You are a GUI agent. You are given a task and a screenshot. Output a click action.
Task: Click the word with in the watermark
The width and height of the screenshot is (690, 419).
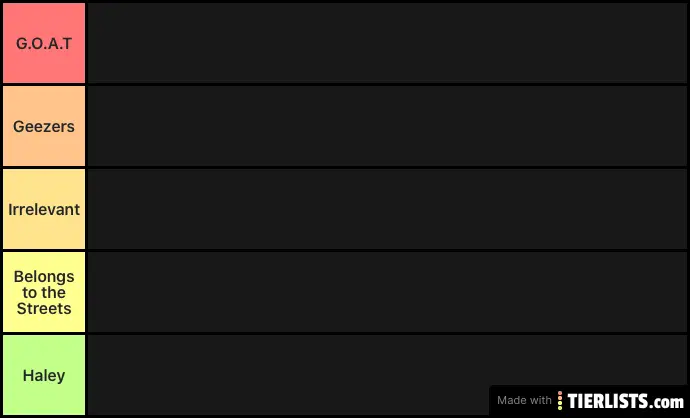(541, 401)
